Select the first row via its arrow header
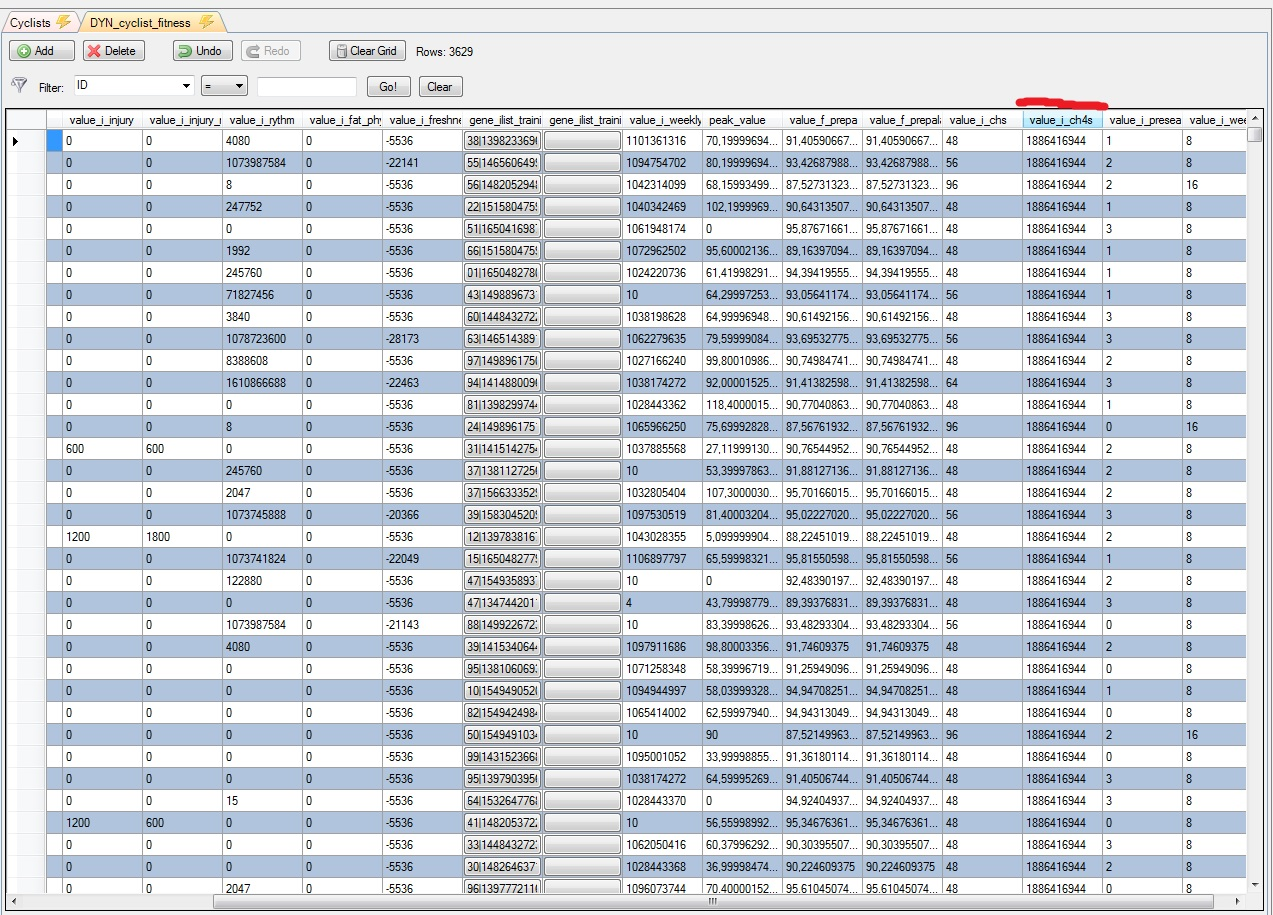Image resolution: width=1273 pixels, height=915 pixels. [x=16, y=142]
